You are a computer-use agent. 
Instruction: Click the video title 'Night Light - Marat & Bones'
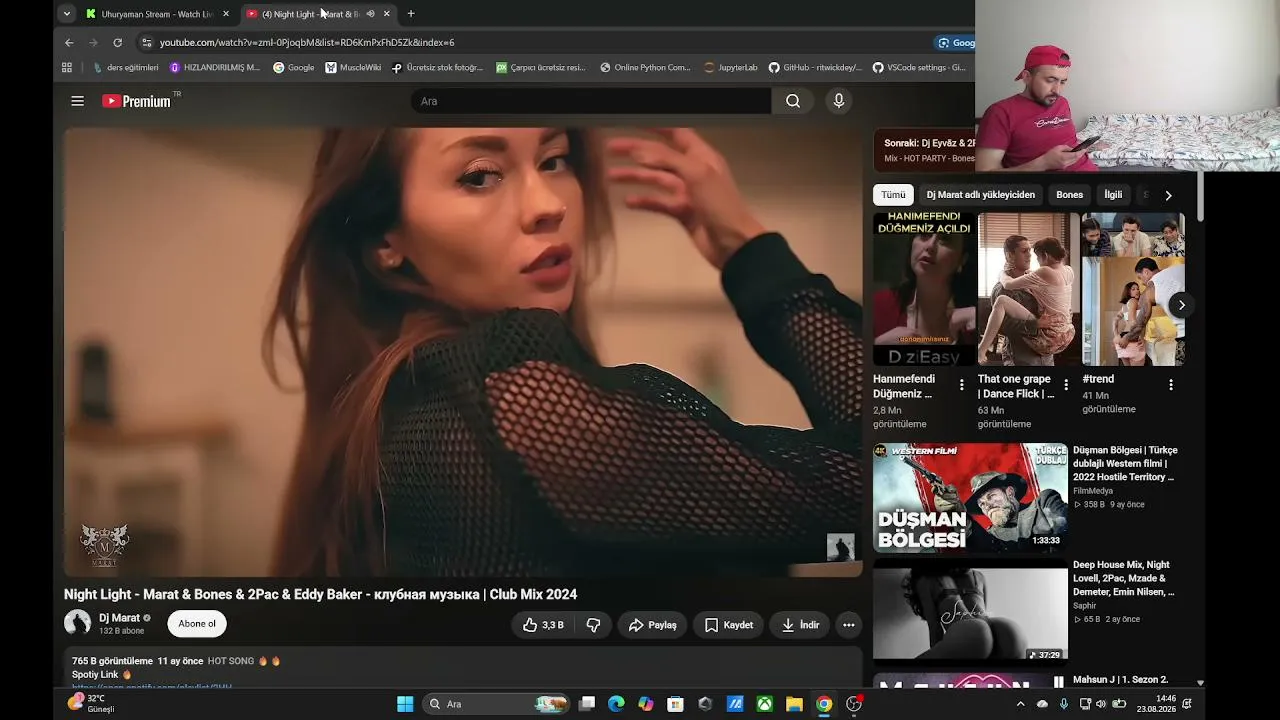(x=321, y=594)
